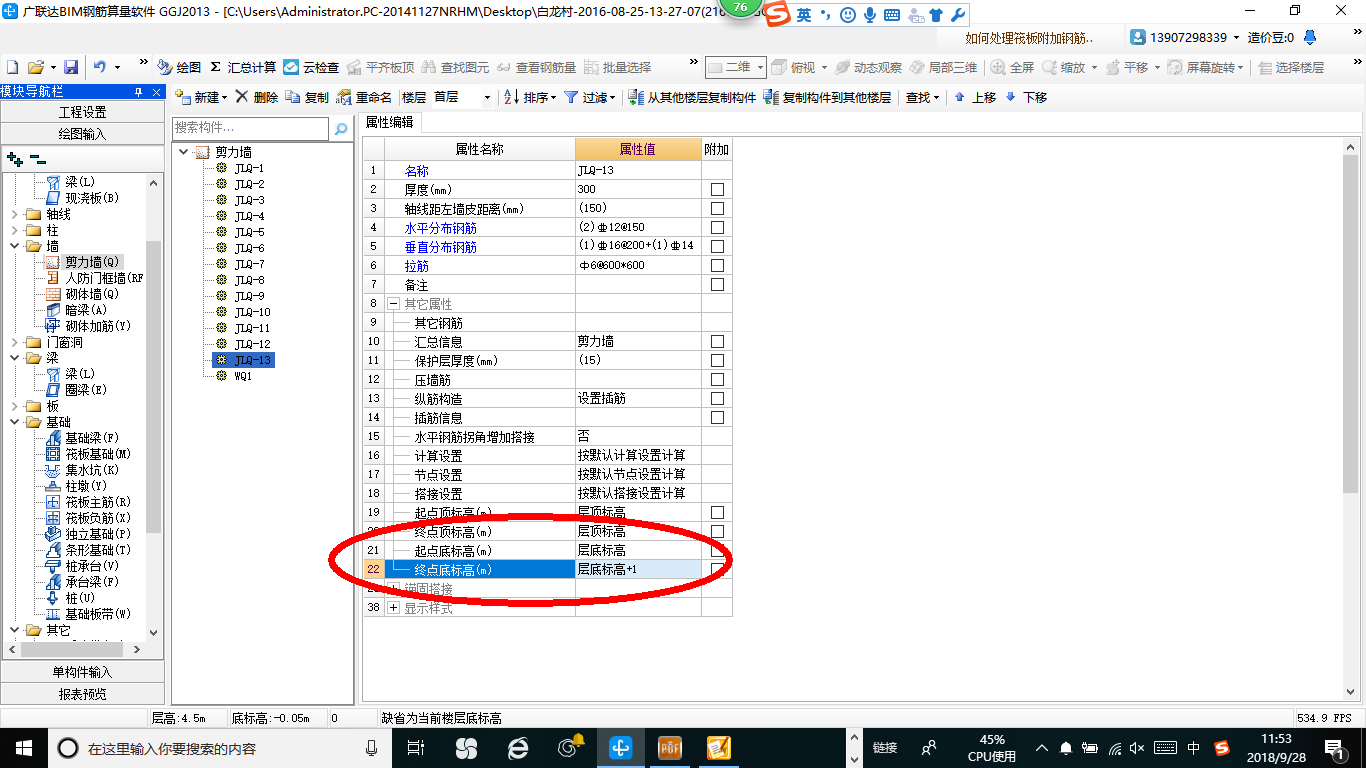Image resolution: width=1366 pixels, height=768 pixels.
Task: Check 附加 box for 厚度(mm) row
Action: [x=717, y=190]
